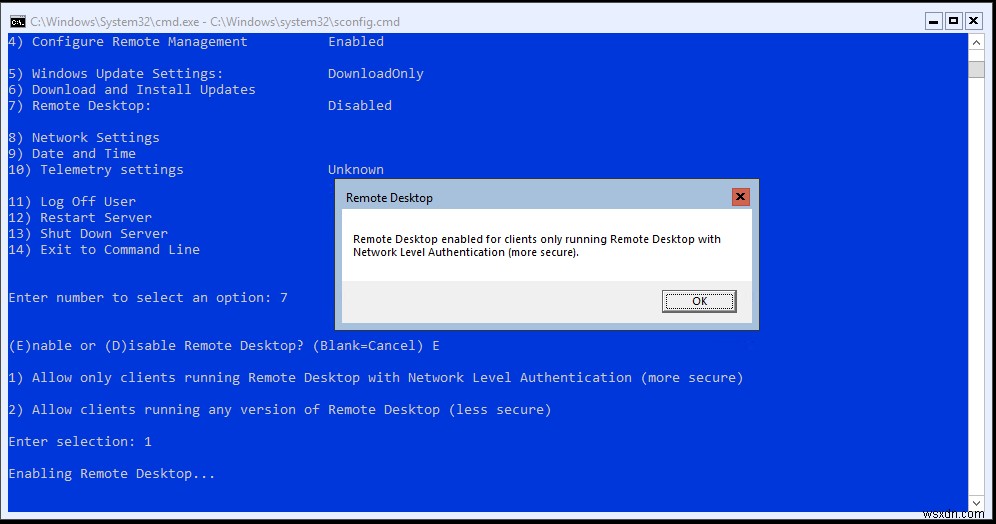This screenshot has width=996, height=524.
Task: Click '9) Date and Time' line
Action: point(72,154)
